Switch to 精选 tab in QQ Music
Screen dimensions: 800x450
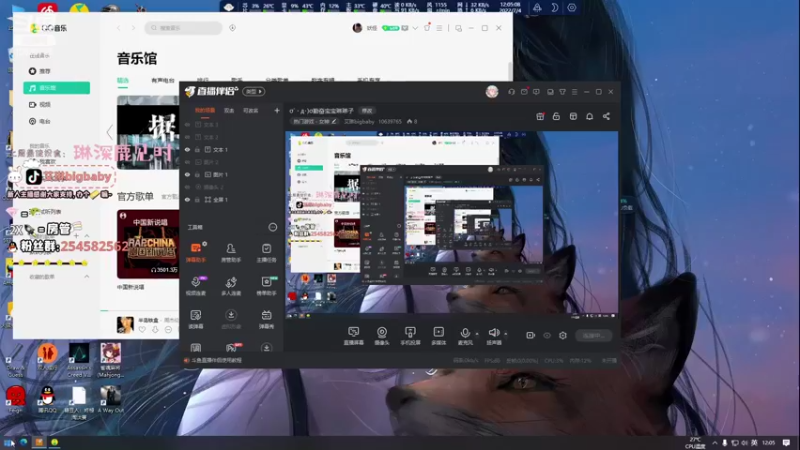[x=123, y=81]
